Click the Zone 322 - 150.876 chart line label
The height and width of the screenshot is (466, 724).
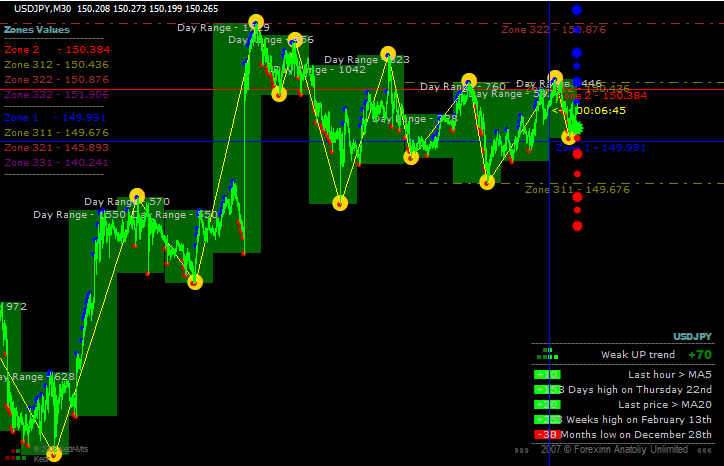tap(553, 29)
